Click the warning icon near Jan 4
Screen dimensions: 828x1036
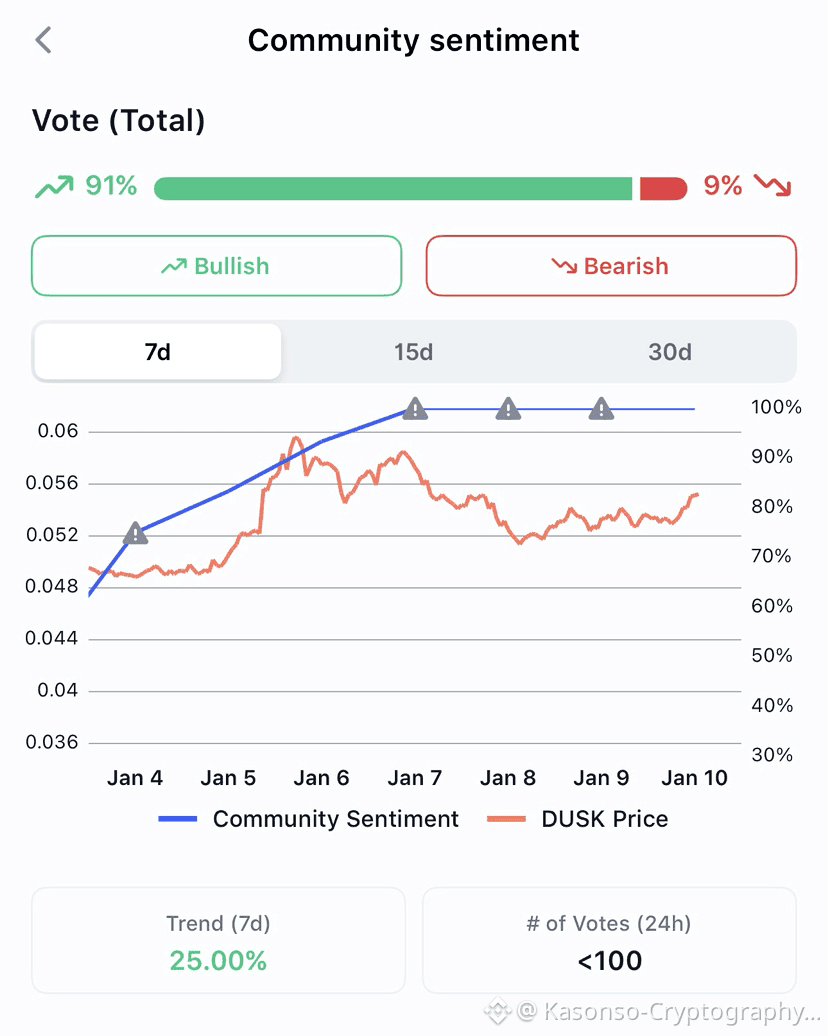point(135,534)
